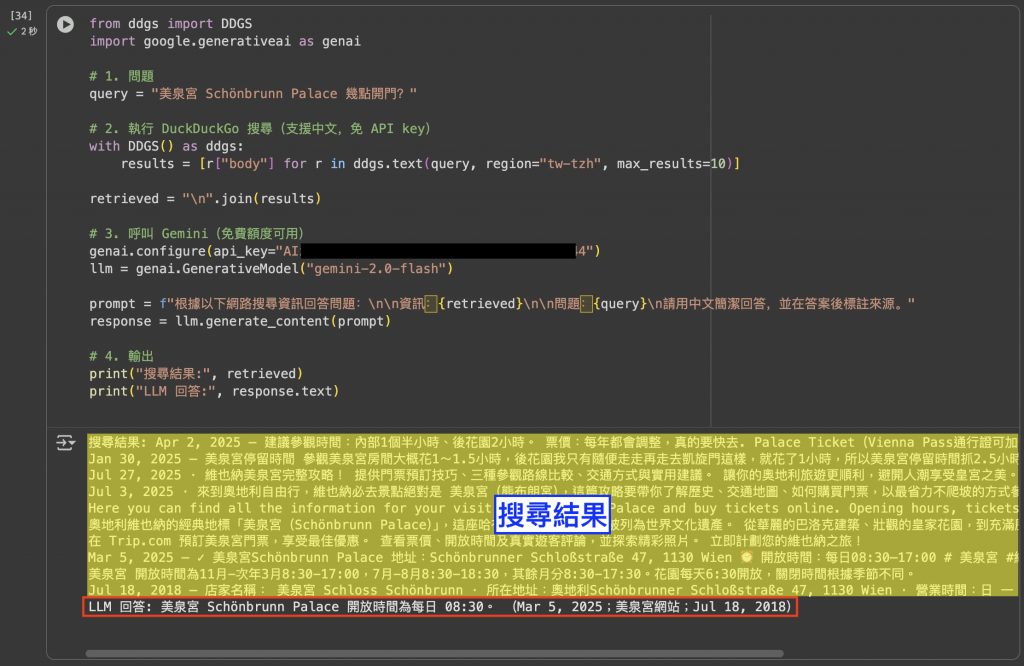
Task: Click the 'gemini-2.0-flash' model line
Action: coord(271,269)
